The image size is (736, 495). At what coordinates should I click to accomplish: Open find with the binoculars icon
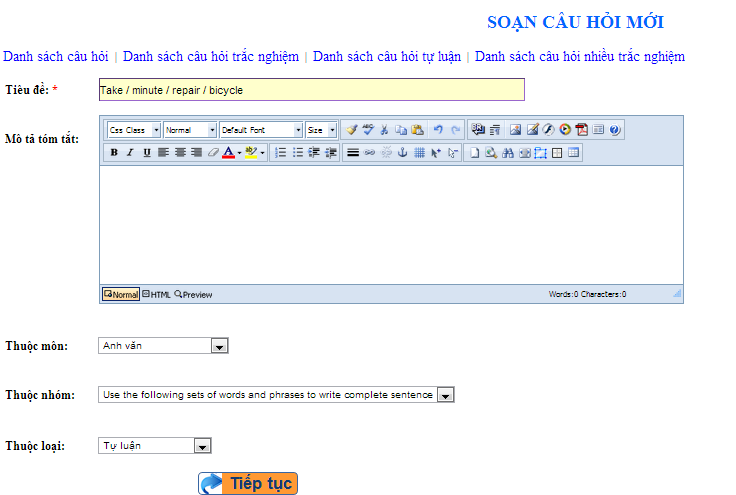point(507,152)
